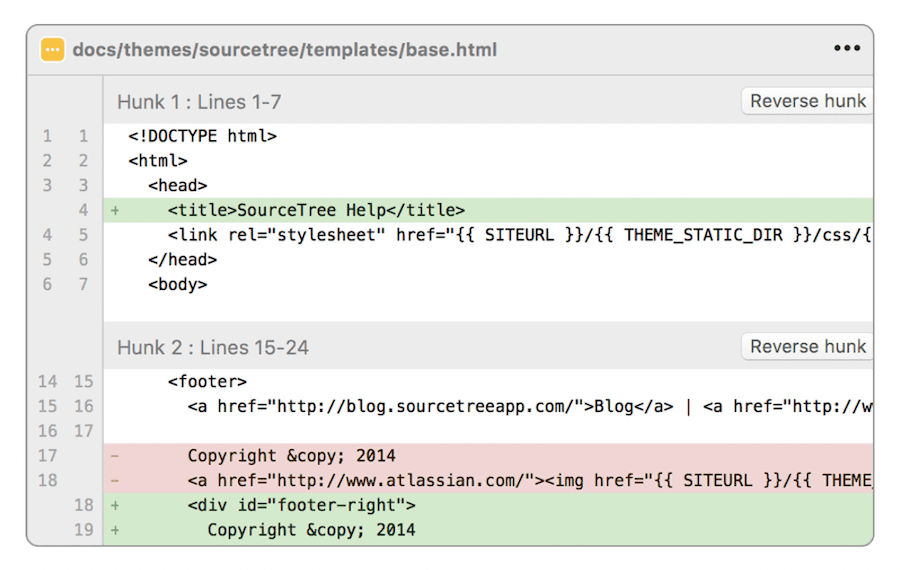The height and width of the screenshot is (570, 900).
Task: Select the added SourceTree Help title line
Action: (316, 210)
